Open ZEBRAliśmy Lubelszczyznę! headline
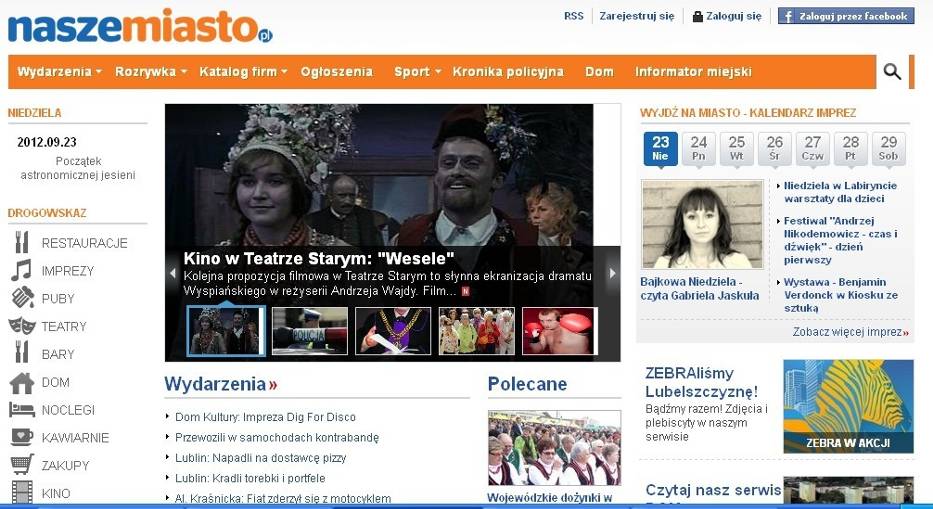 (x=702, y=382)
